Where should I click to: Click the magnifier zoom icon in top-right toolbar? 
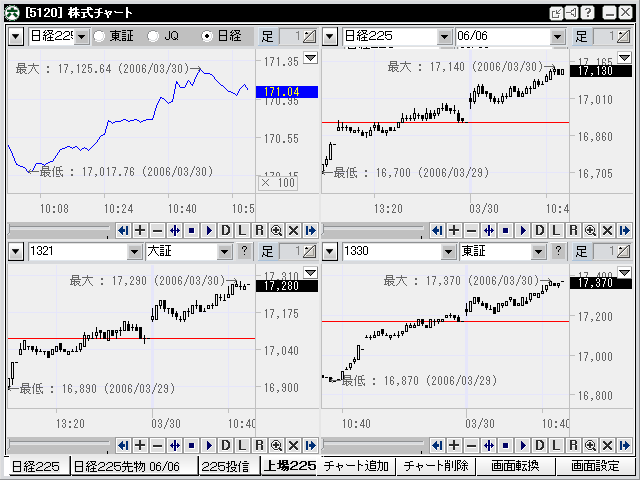click(590, 231)
